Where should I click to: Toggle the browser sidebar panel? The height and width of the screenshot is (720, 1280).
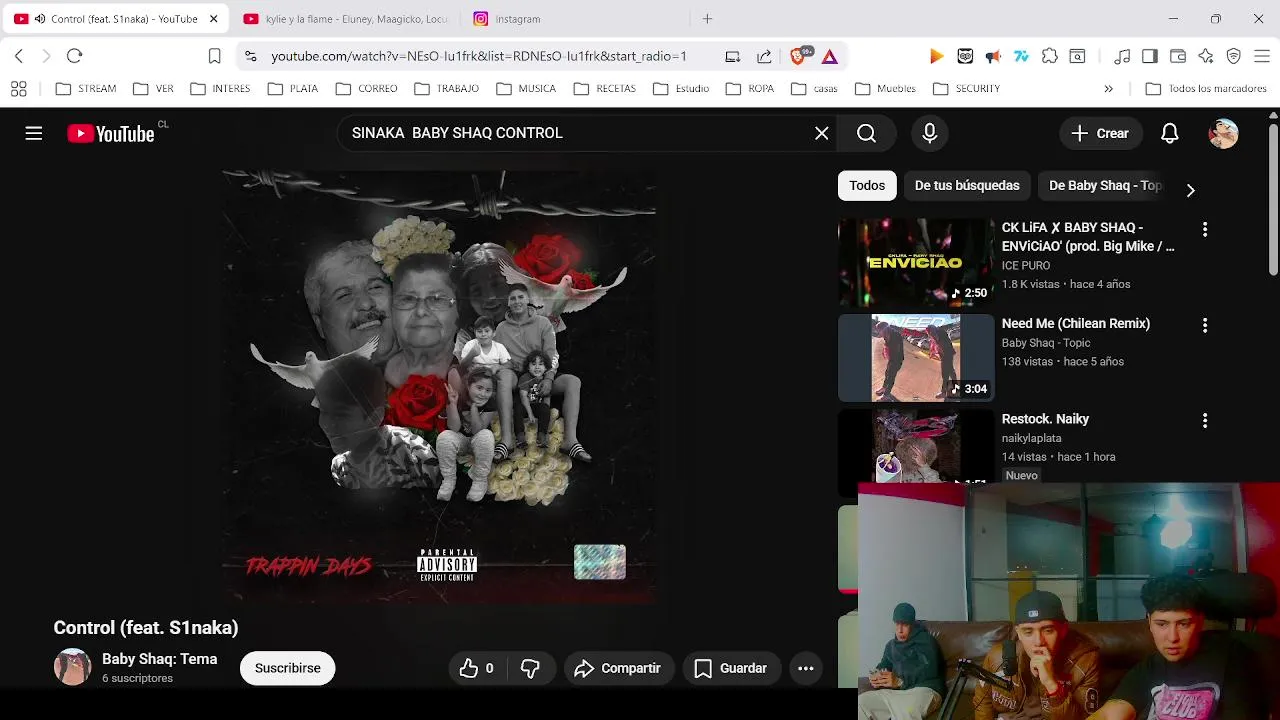click(x=1150, y=56)
